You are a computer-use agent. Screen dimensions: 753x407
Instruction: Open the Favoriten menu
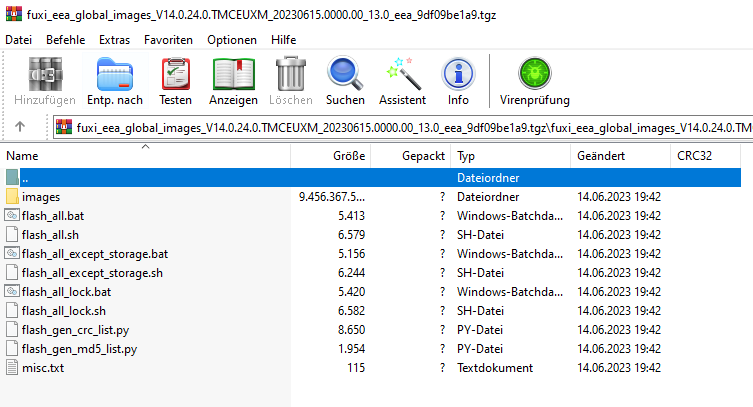[168, 39]
